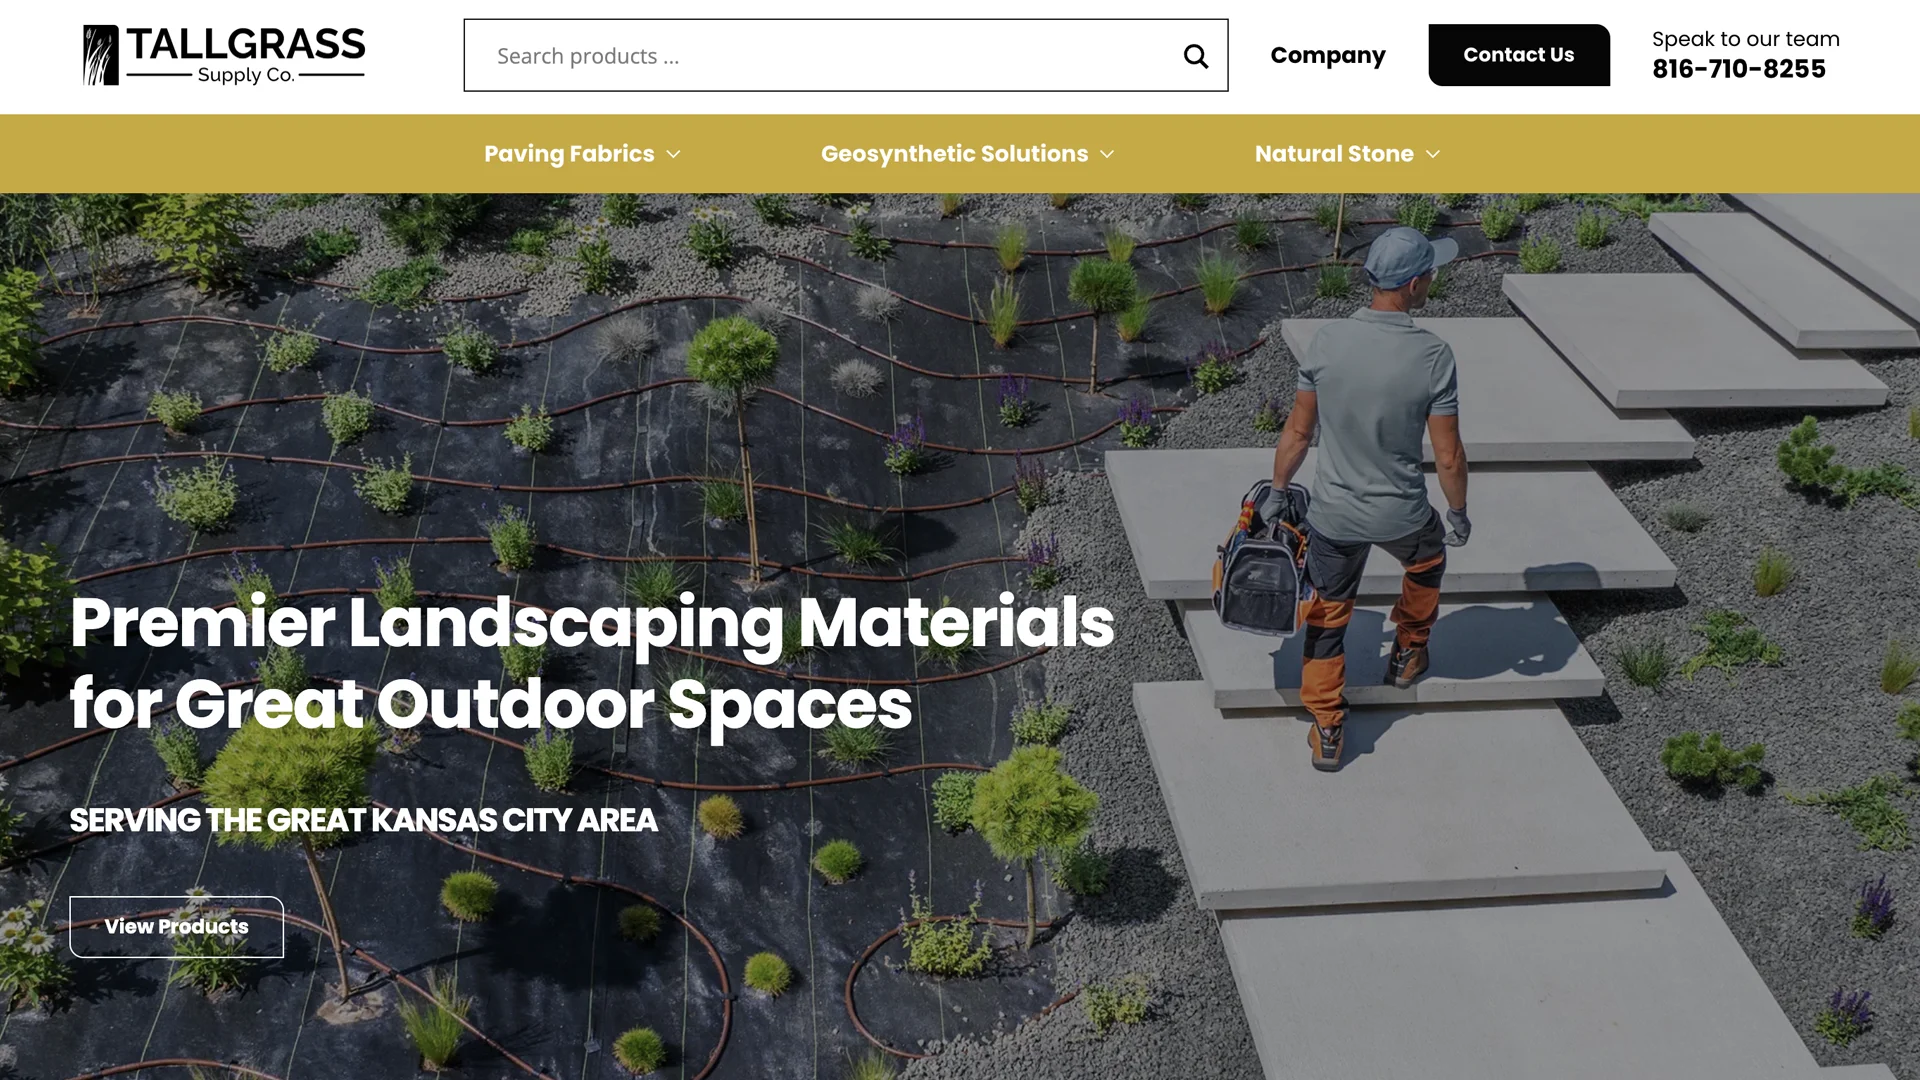Click the Tallgrass Supply Co. logo
The width and height of the screenshot is (1920, 1080).
pyautogui.click(x=224, y=55)
